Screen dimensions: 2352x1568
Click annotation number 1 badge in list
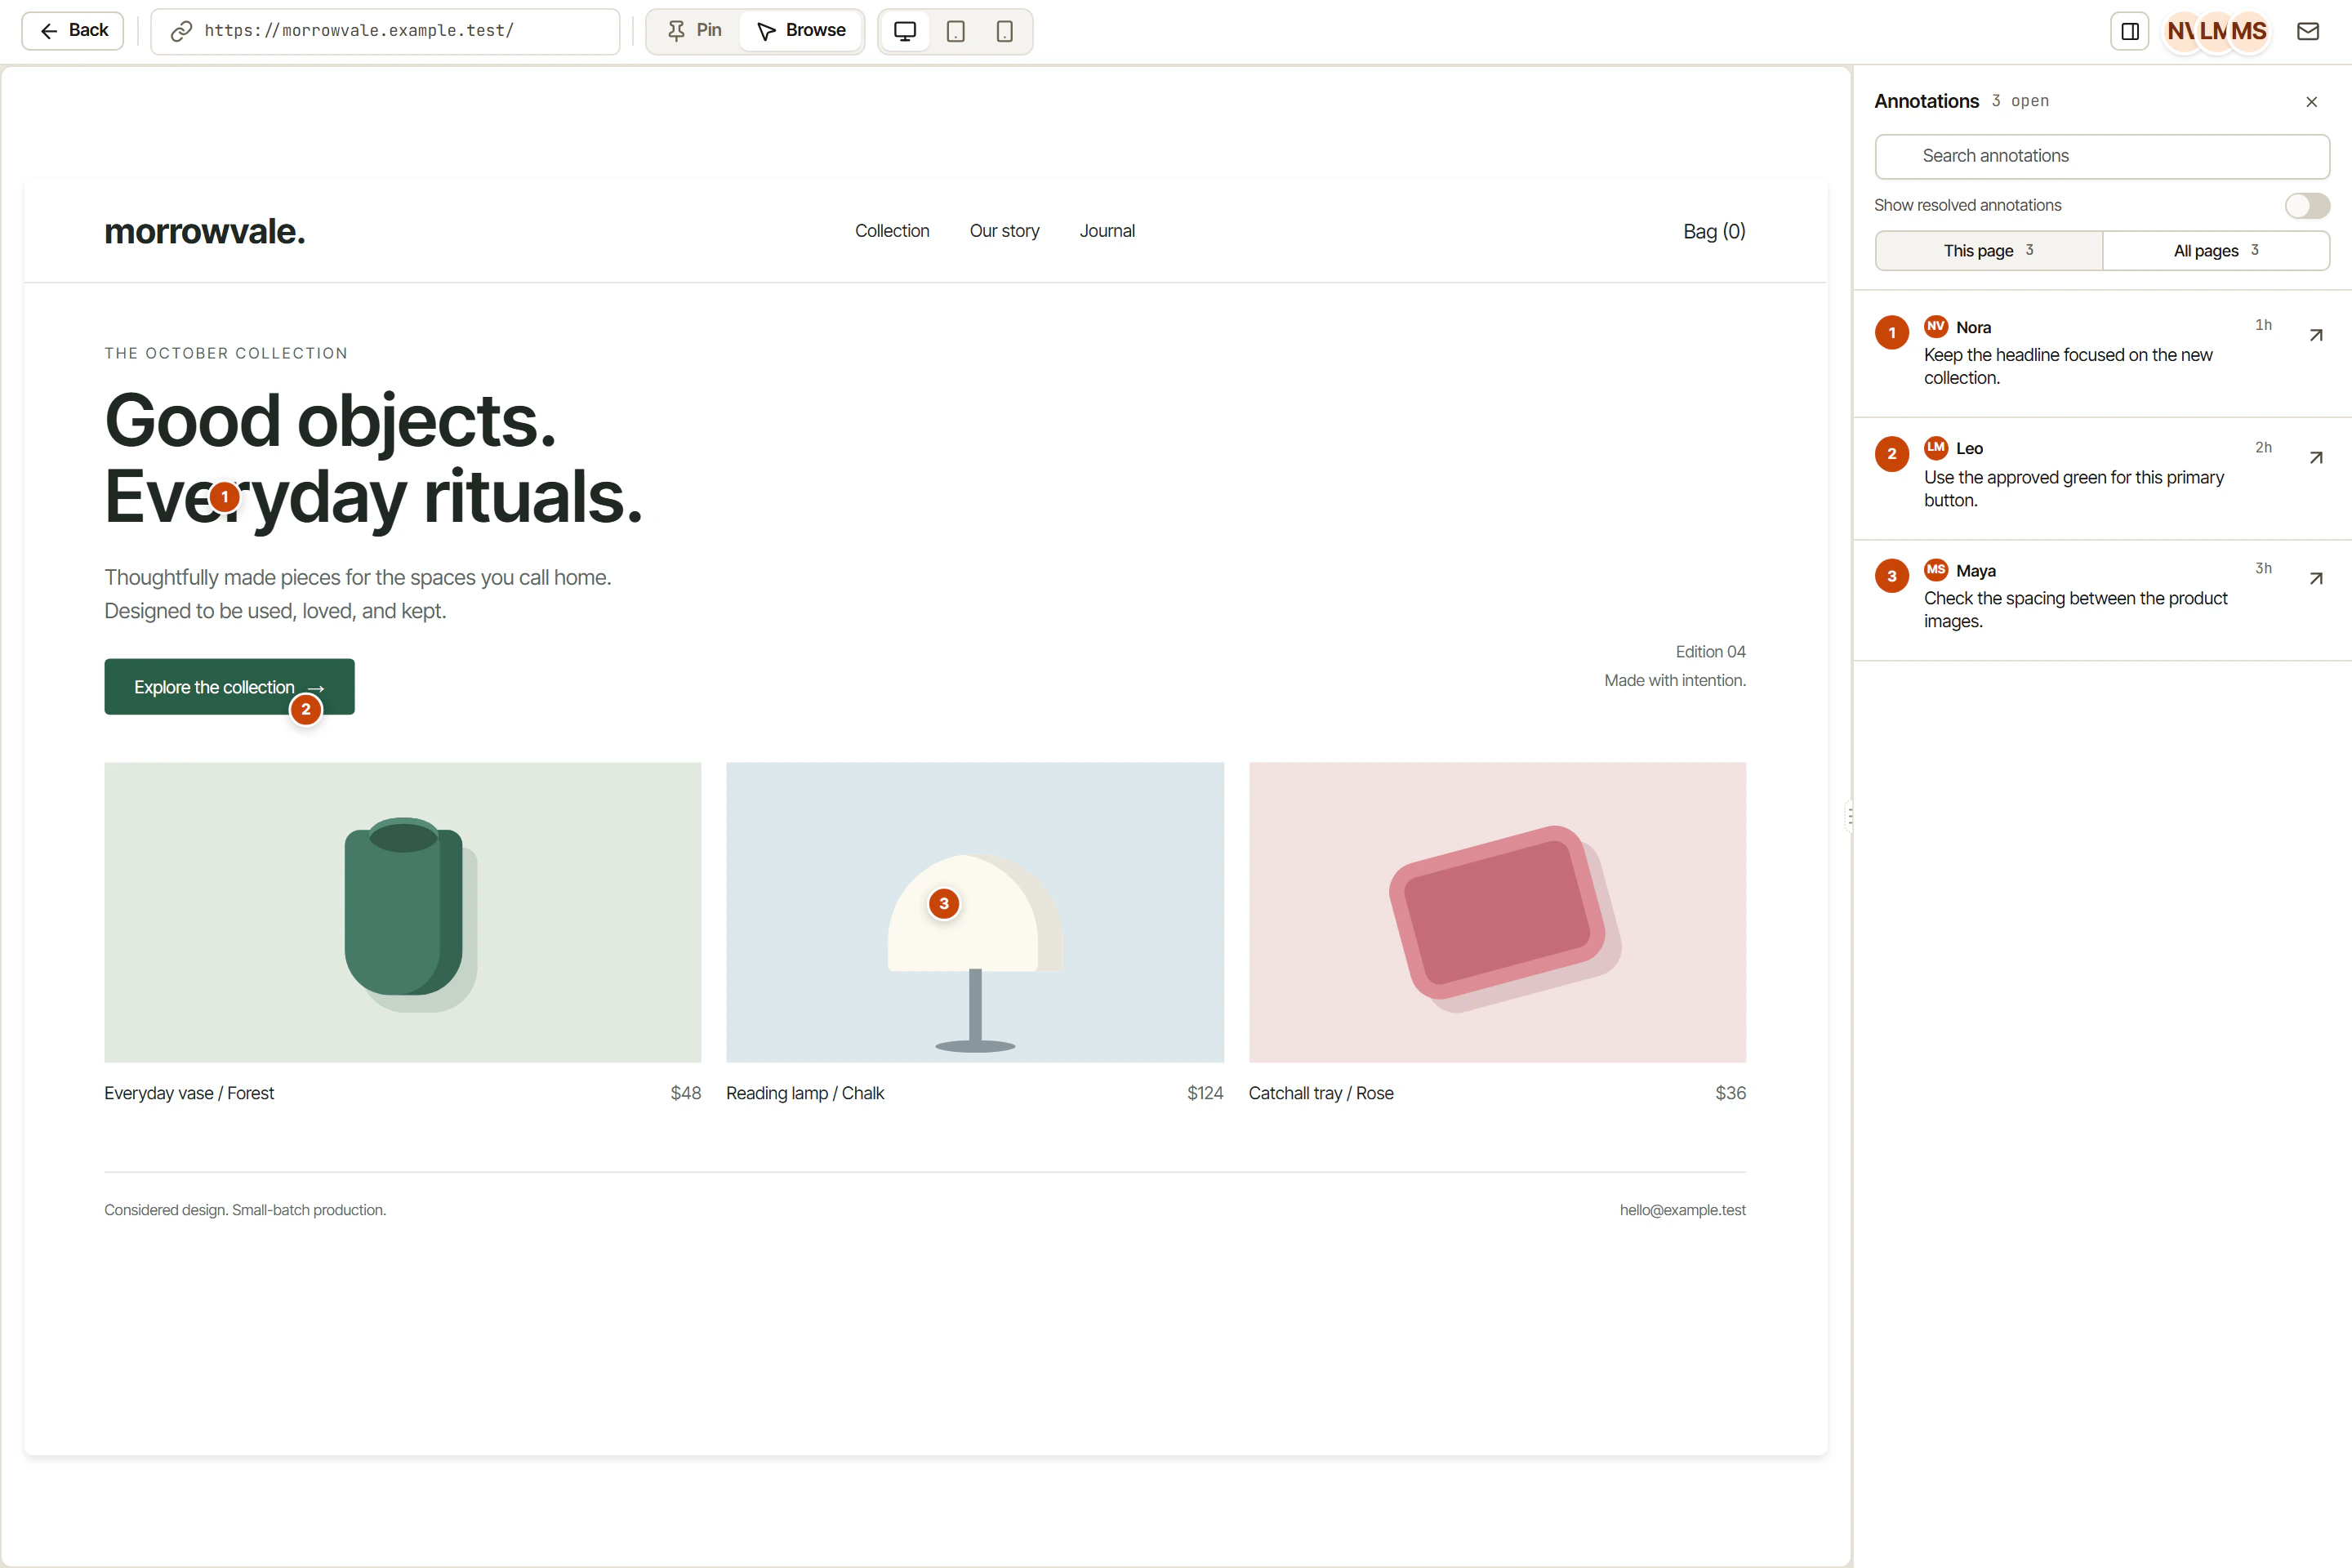(1891, 333)
